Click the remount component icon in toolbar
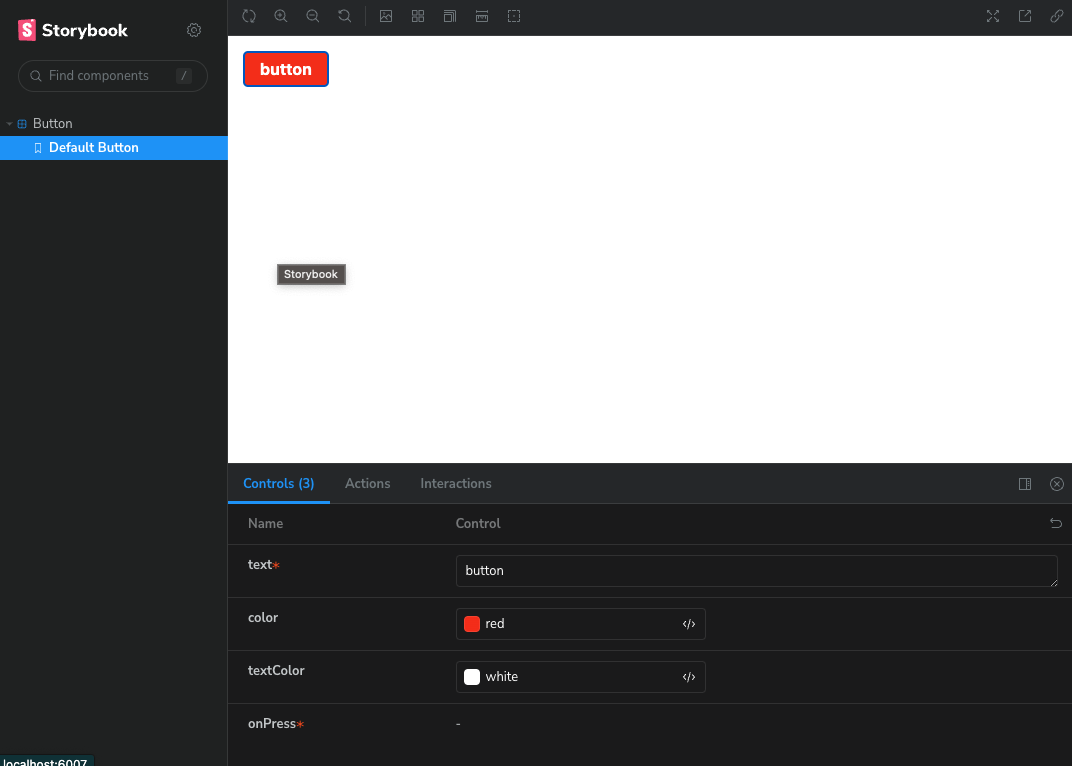This screenshot has width=1072, height=766. pos(249,16)
